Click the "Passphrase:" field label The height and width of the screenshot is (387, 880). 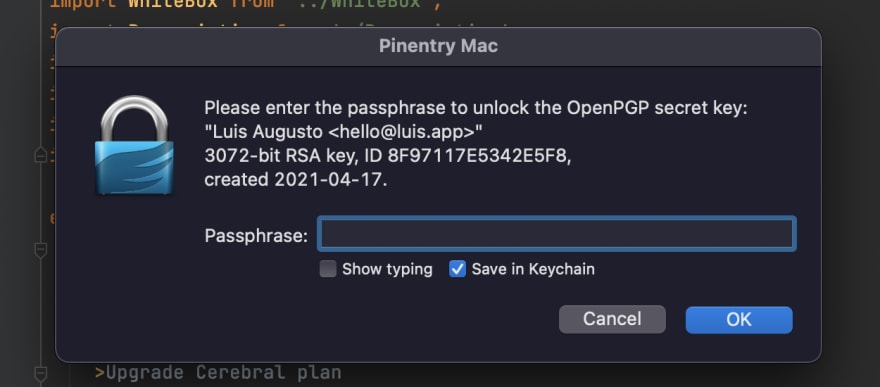pyautogui.click(x=256, y=236)
